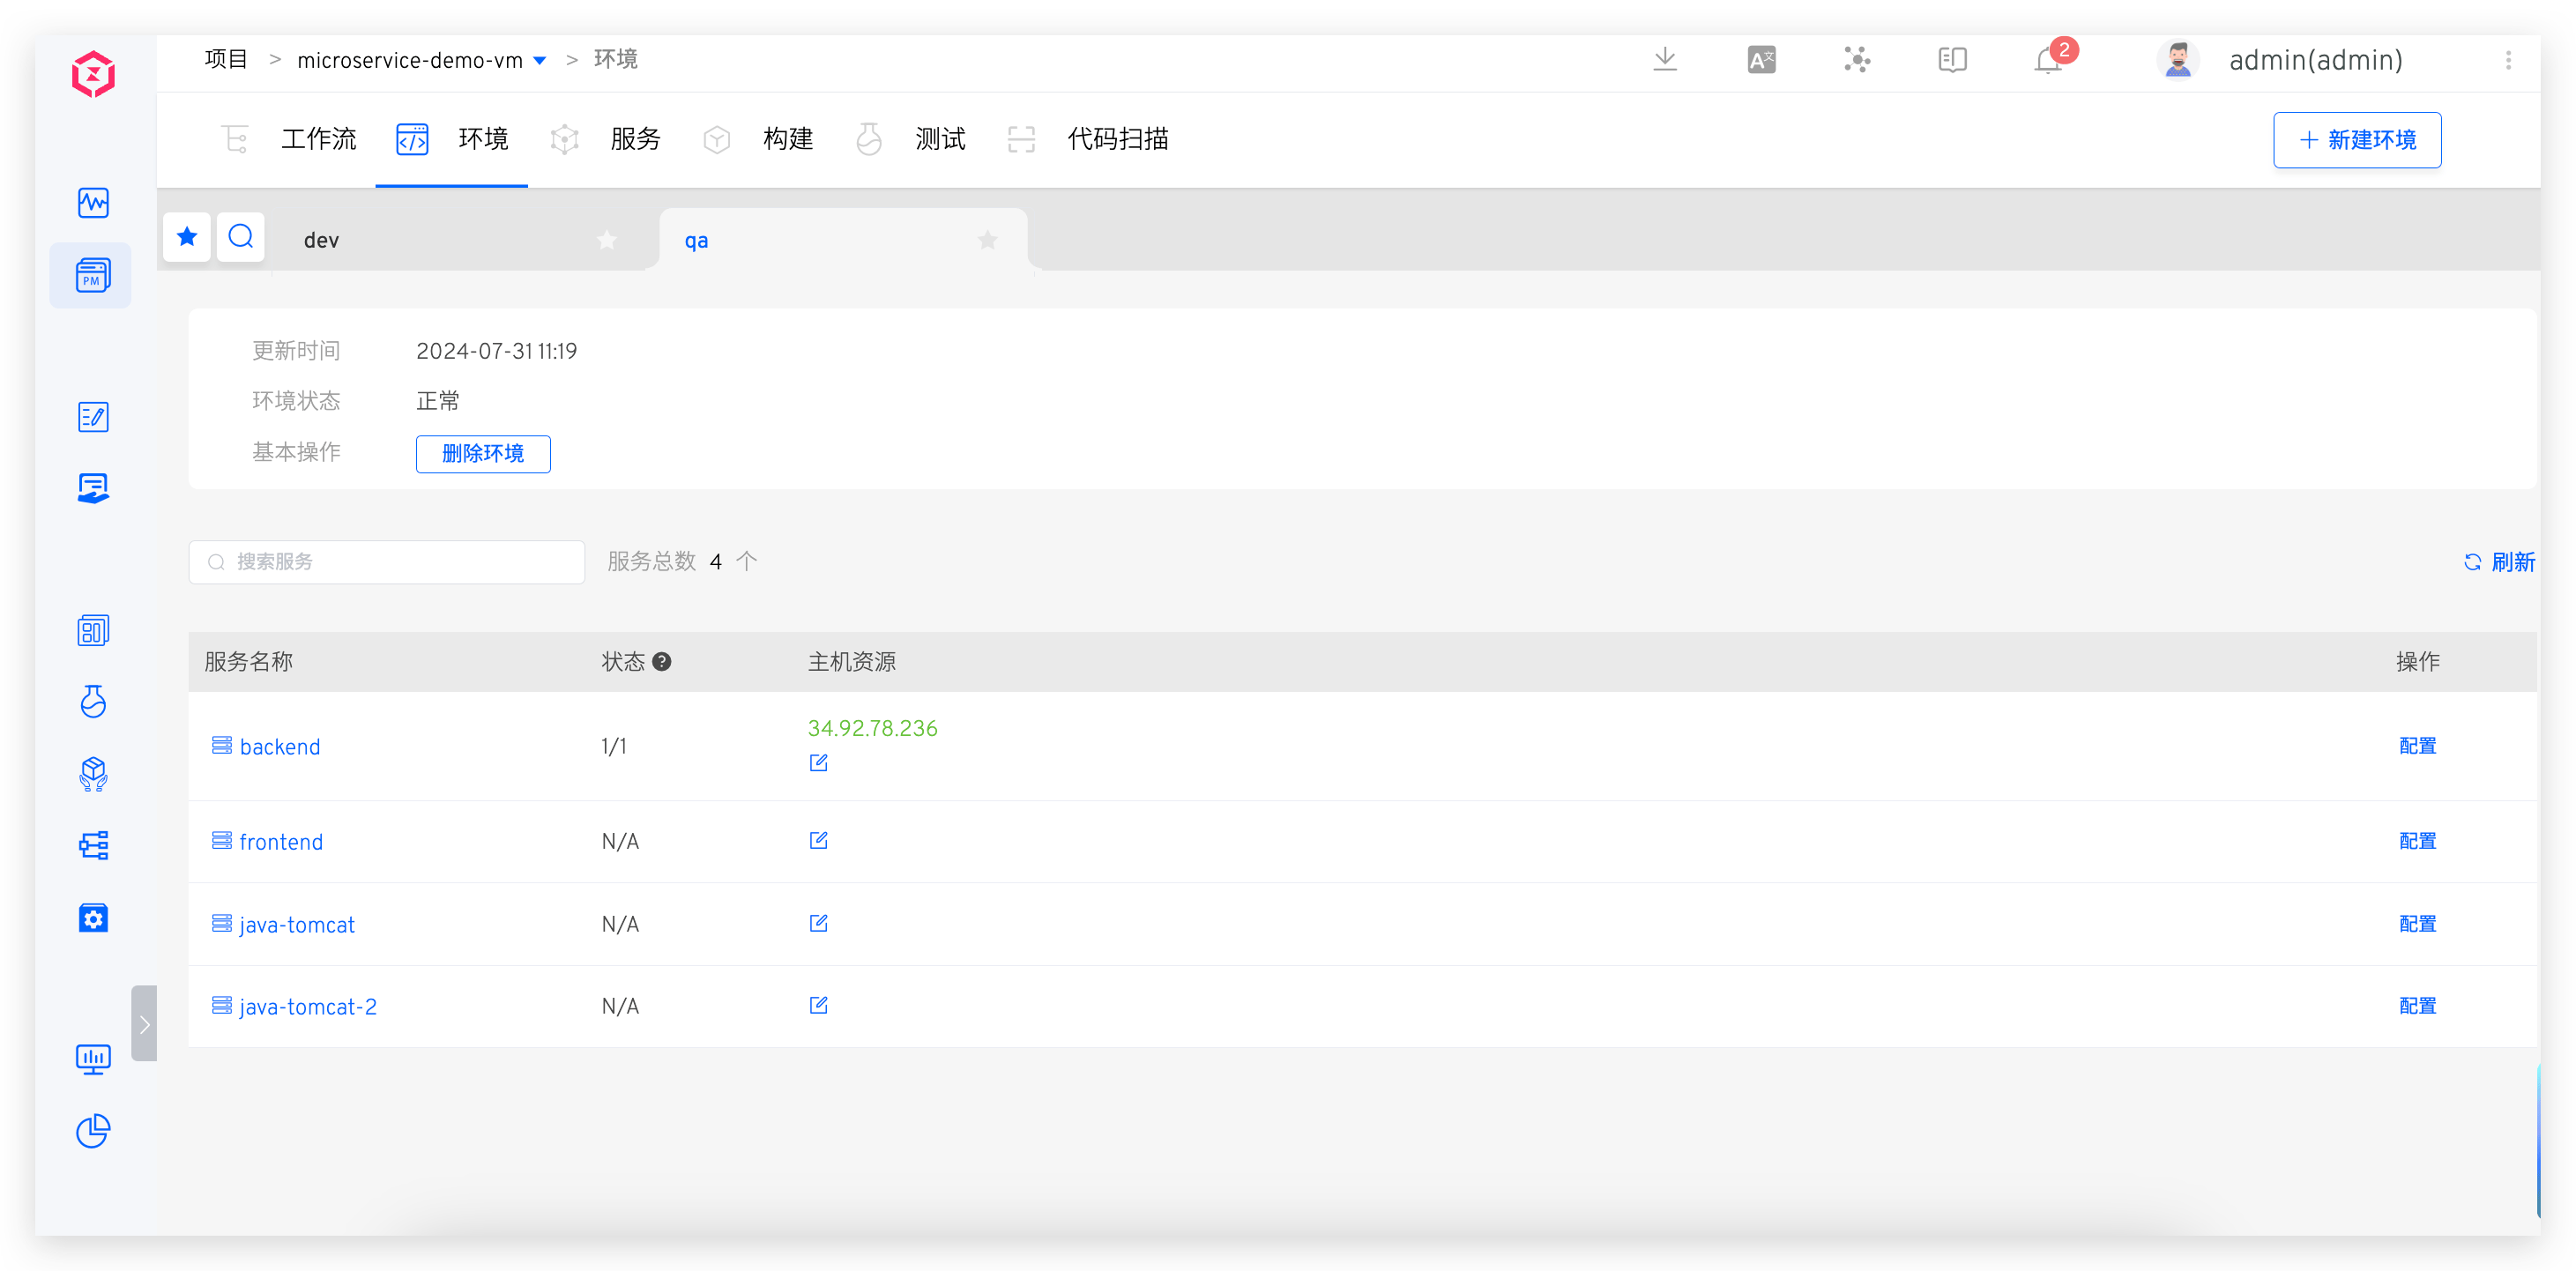Open the notifications bell icon

coord(2047,62)
